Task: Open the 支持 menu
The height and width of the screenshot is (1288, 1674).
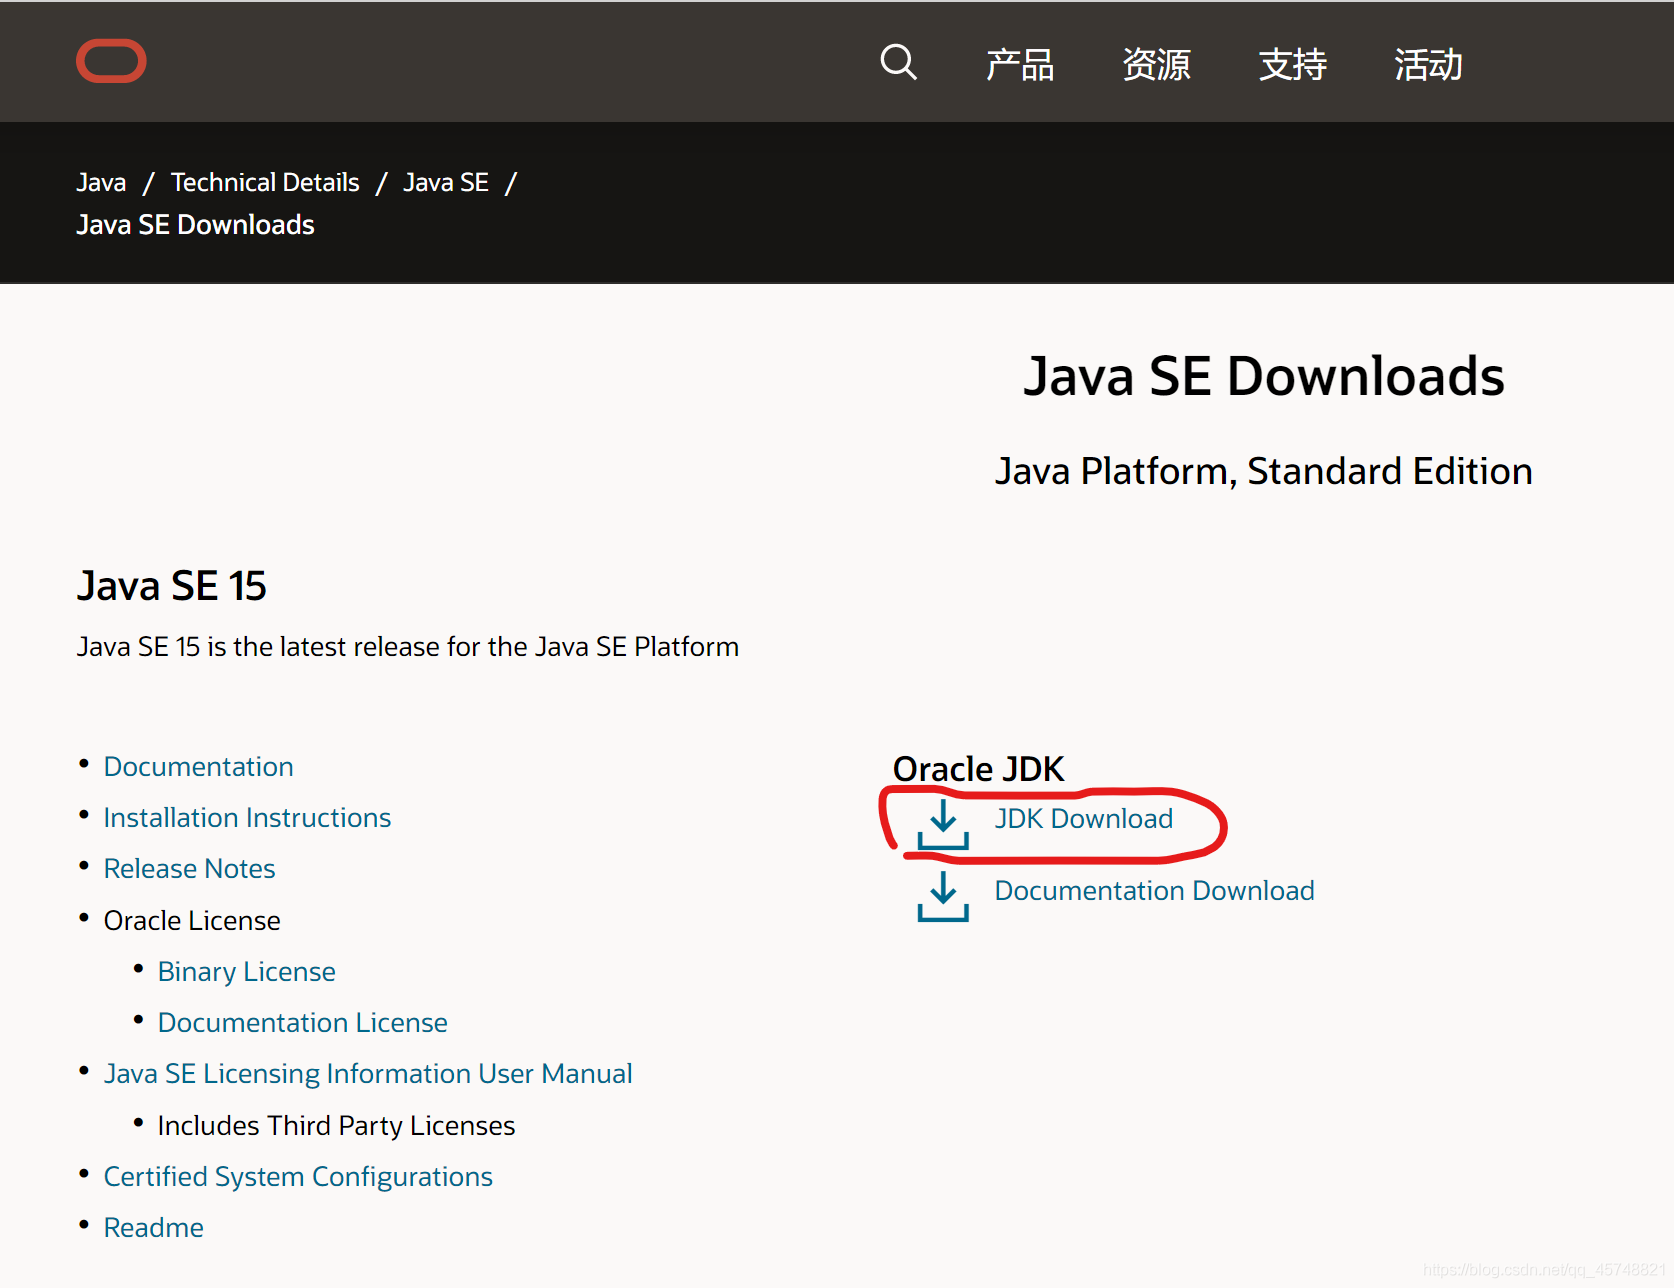Action: click(1292, 64)
